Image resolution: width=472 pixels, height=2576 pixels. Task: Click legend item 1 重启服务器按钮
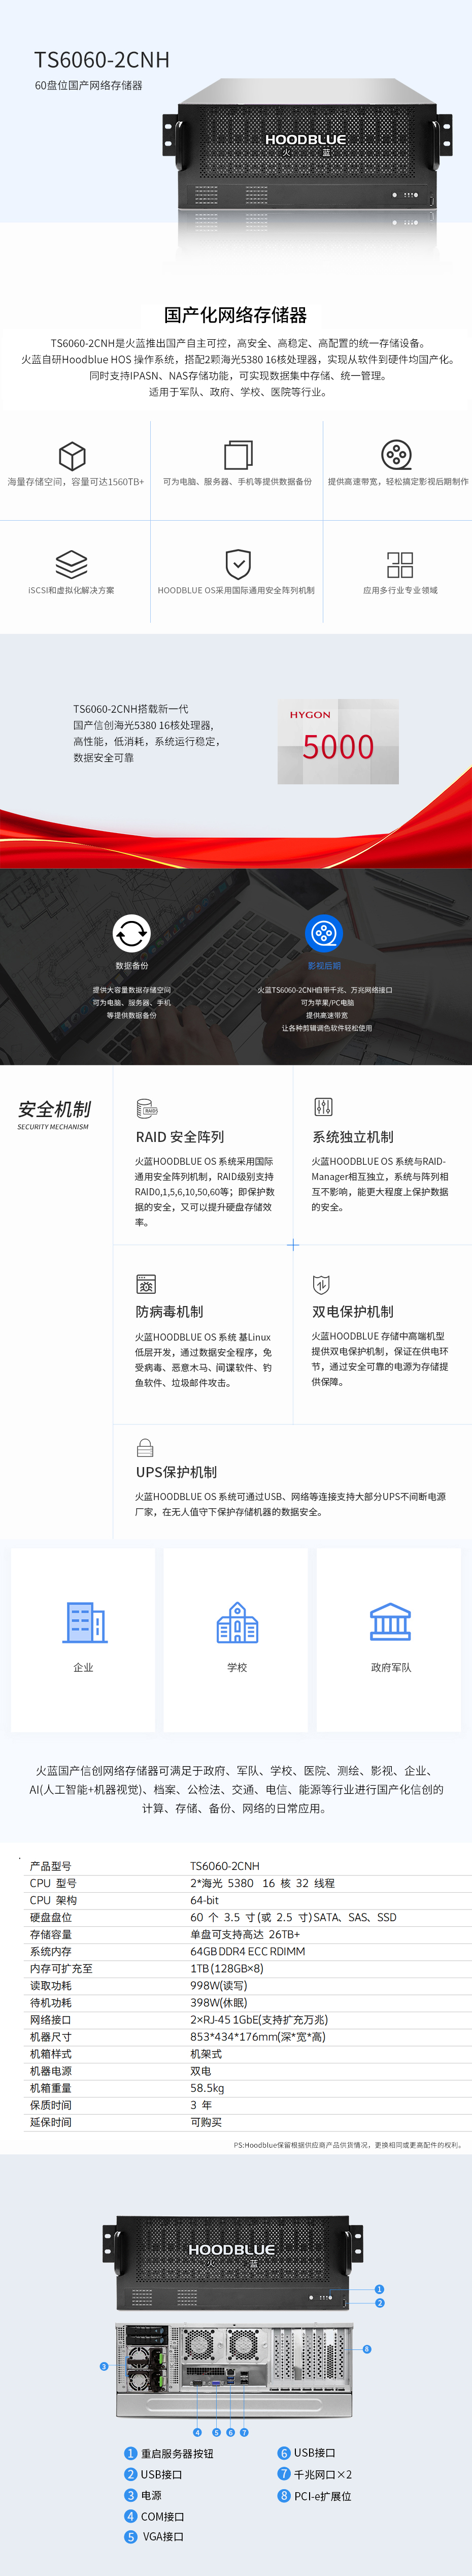point(169,2453)
